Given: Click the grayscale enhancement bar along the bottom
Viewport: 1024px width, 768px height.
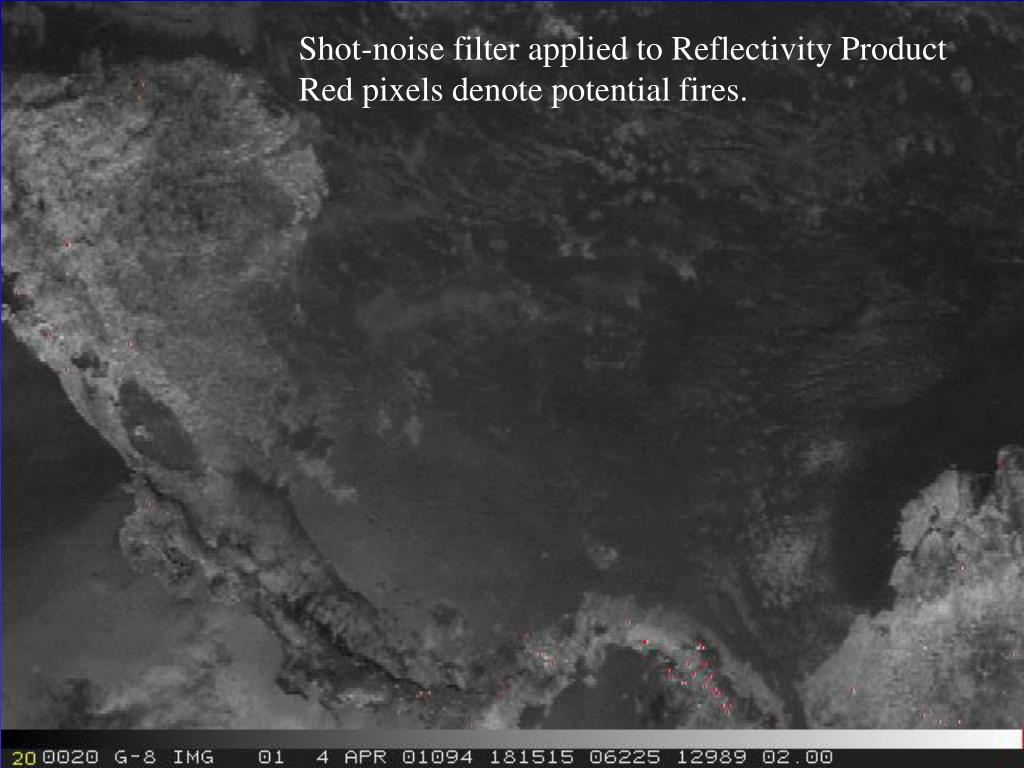Looking at the screenshot, I should pyautogui.click(x=512, y=739).
